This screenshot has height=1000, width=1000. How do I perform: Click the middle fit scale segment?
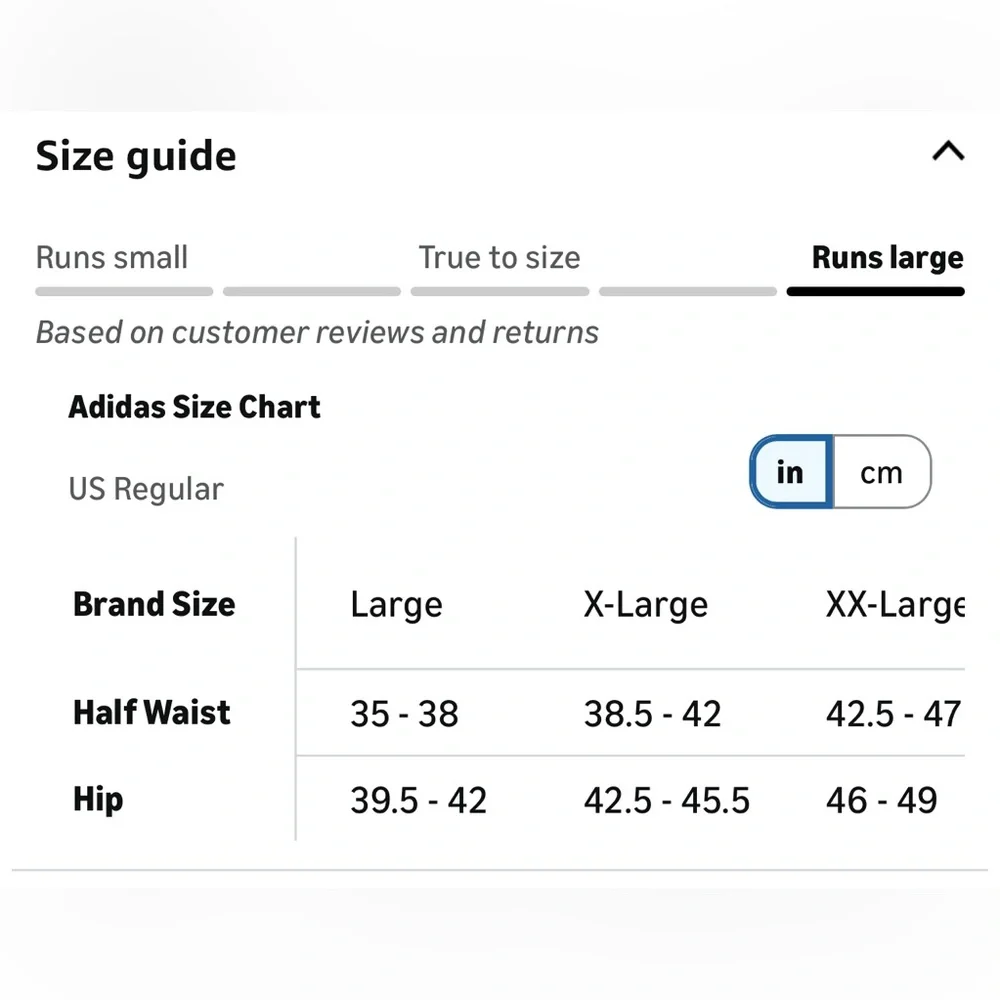click(500, 292)
